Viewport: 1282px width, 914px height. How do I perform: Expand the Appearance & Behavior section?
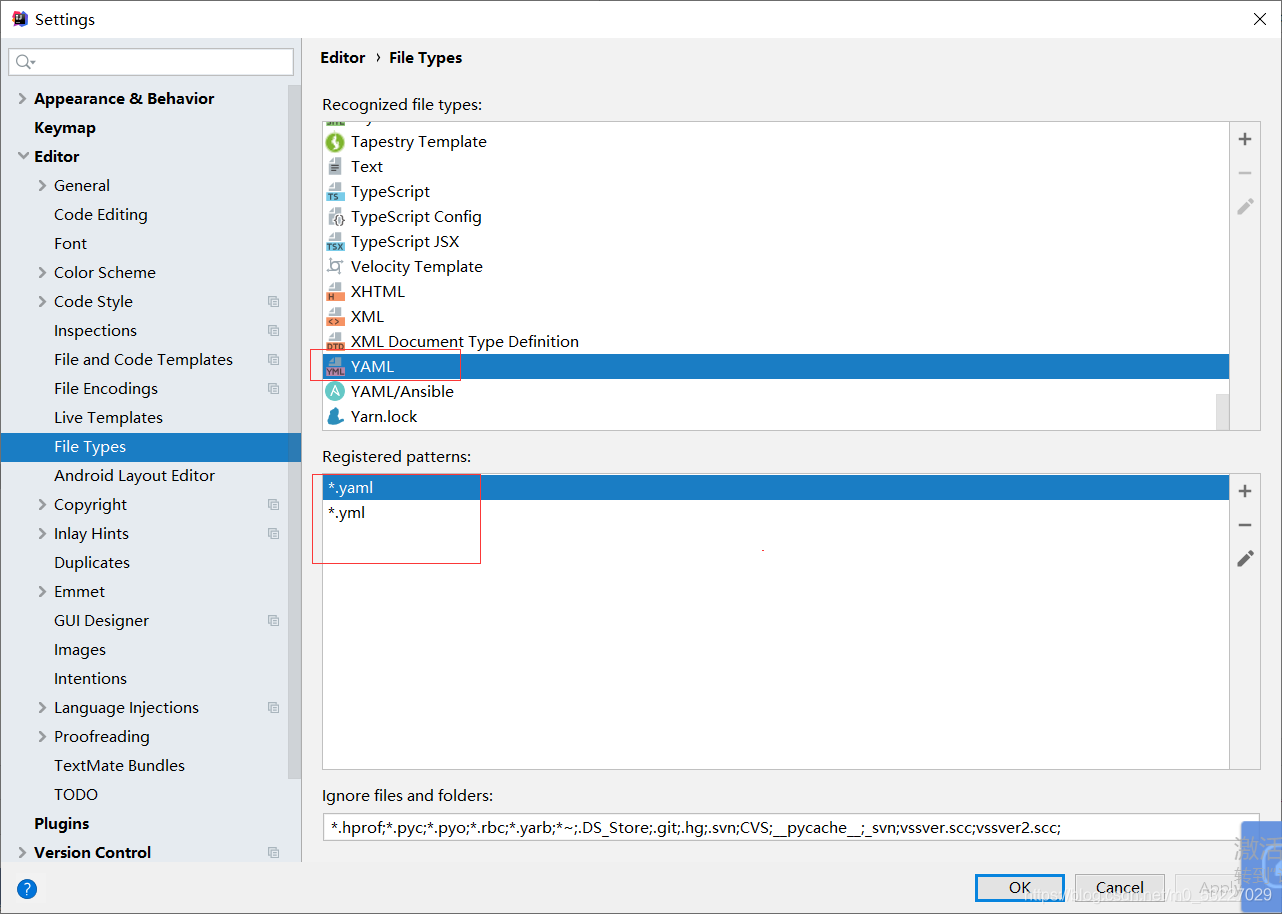[22, 98]
